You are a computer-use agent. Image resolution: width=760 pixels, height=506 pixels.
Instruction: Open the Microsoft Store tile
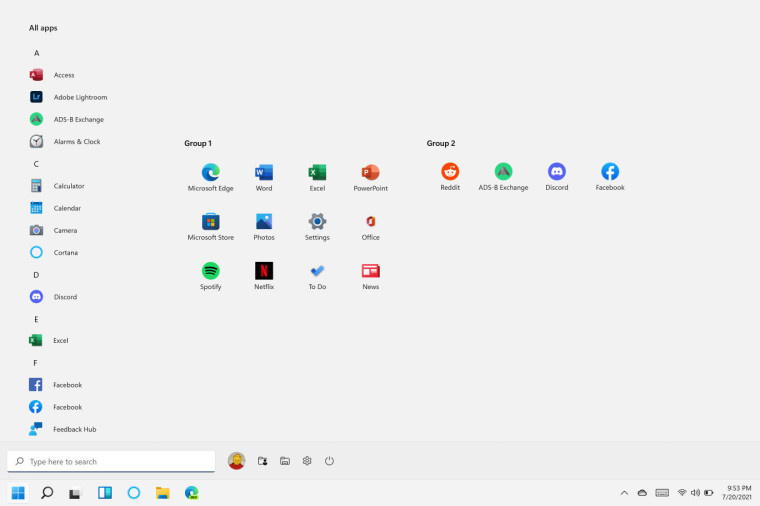[x=211, y=227]
